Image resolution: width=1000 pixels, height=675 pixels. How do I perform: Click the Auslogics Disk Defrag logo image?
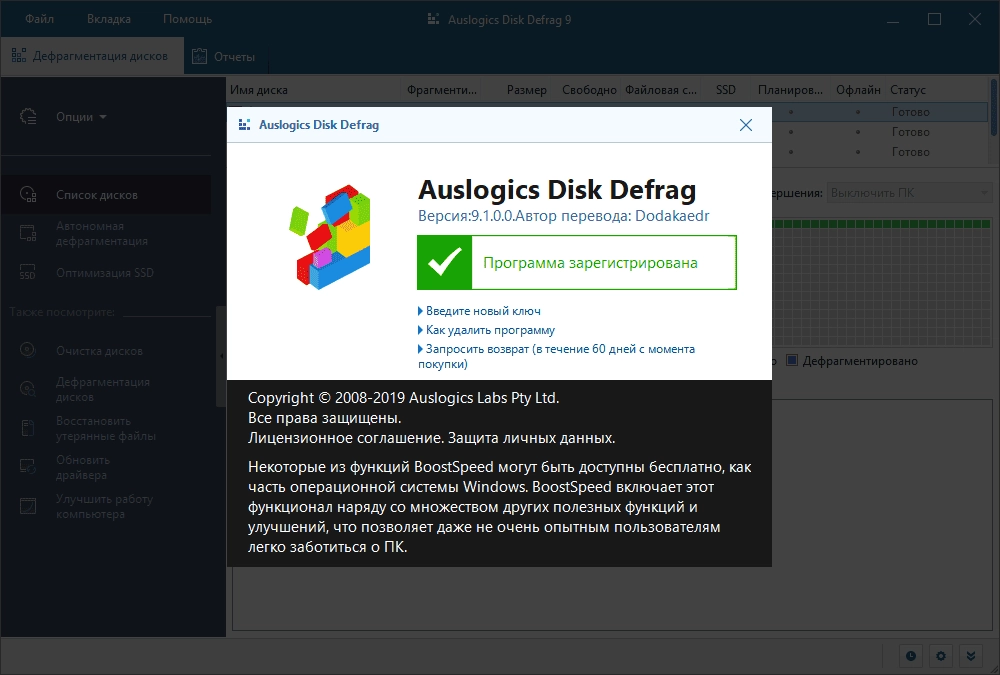click(x=330, y=237)
